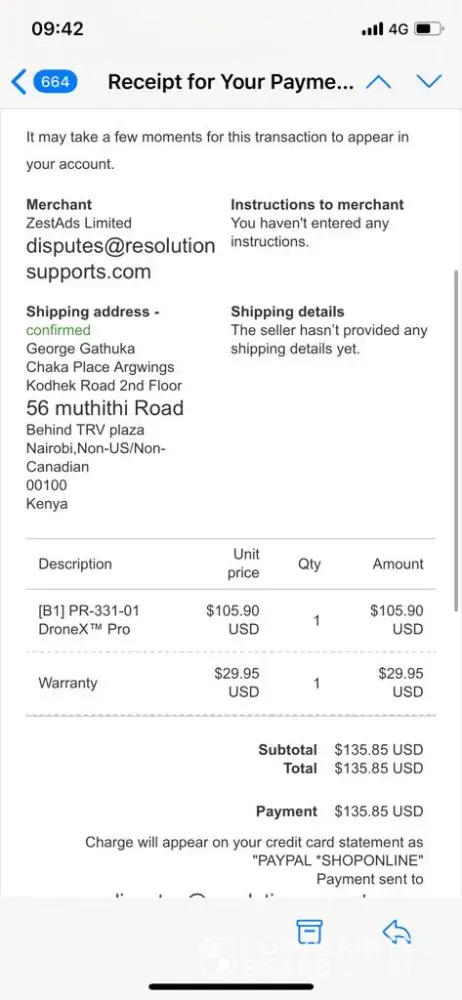Tap the home indicator bar at bottom
The width and height of the screenshot is (462, 1000).
click(x=231, y=987)
